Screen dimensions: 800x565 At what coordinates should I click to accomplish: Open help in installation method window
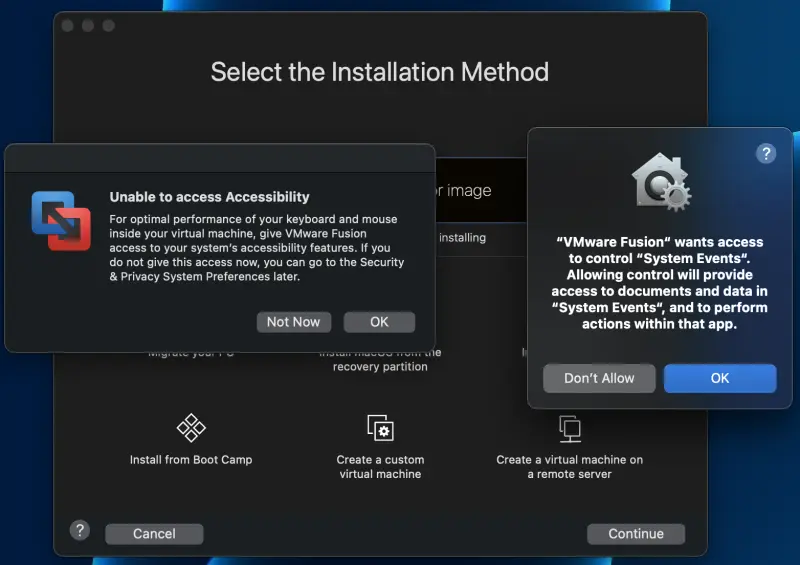pyautogui.click(x=80, y=530)
